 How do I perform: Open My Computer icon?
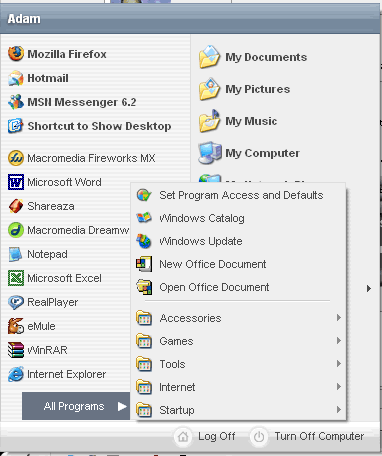coord(209,153)
